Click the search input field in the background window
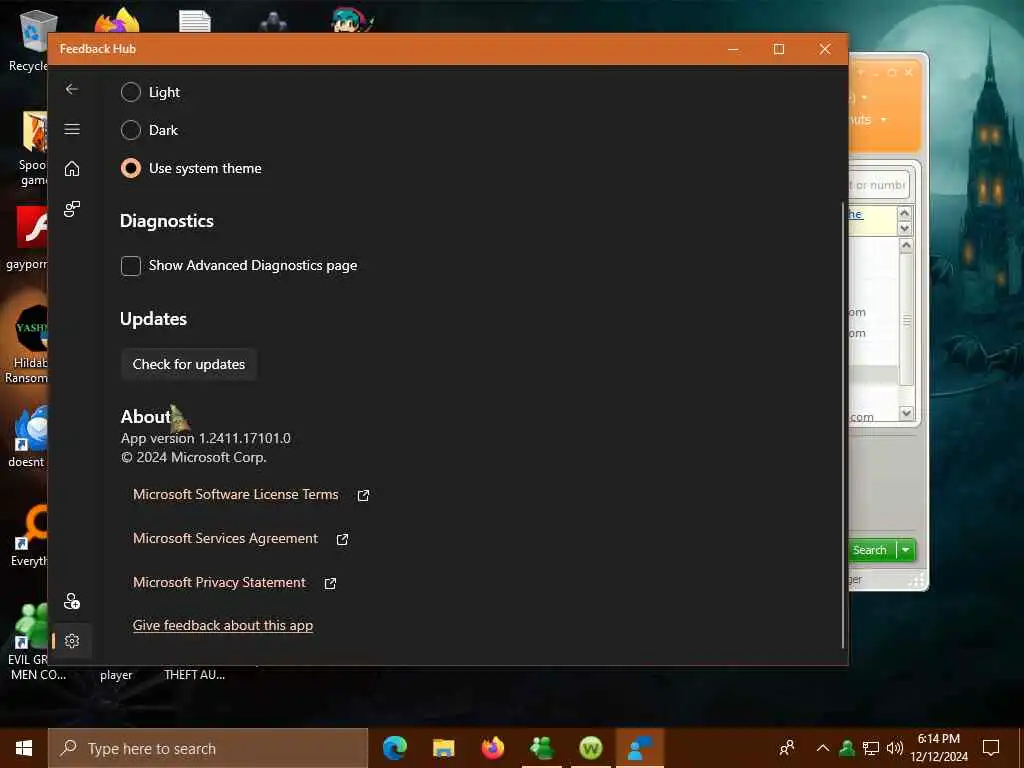The height and width of the screenshot is (768, 1024). tap(878, 185)
